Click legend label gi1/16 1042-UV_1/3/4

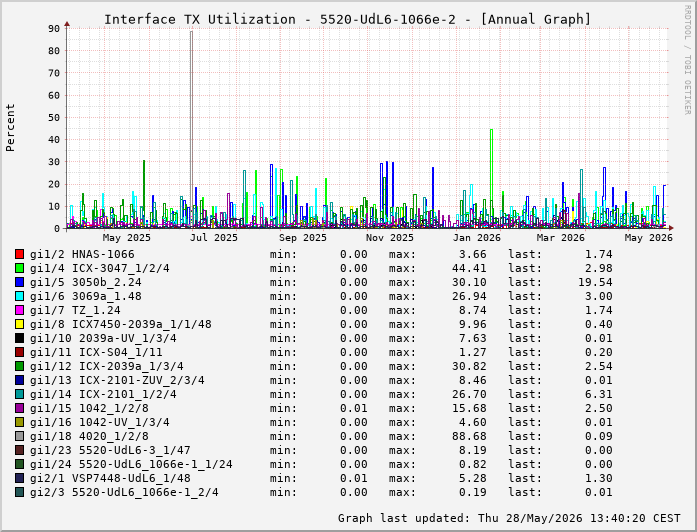tap(100, 422)
